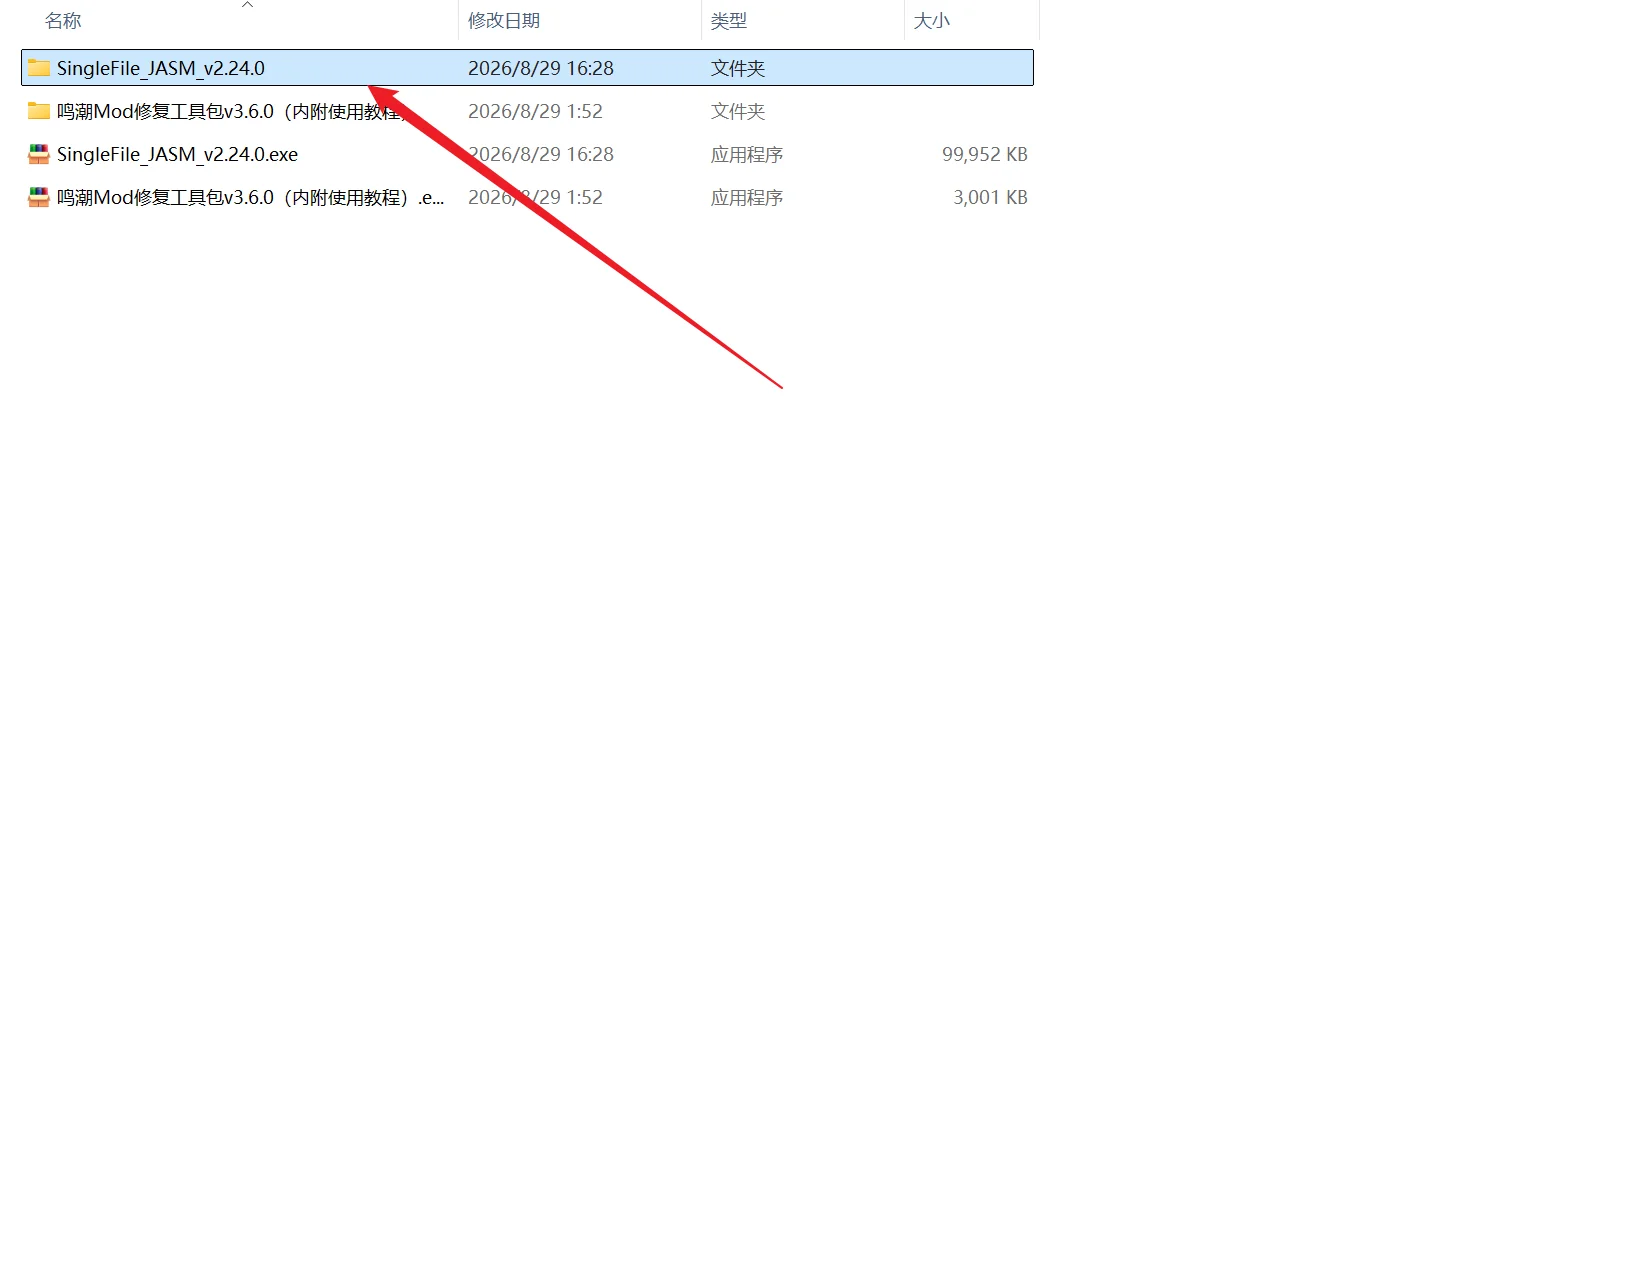Click the 鸣潮Mod修复工具包v3.6.0 folder icon
This screenshot has height=1273, width=1636.
(39, 111)
